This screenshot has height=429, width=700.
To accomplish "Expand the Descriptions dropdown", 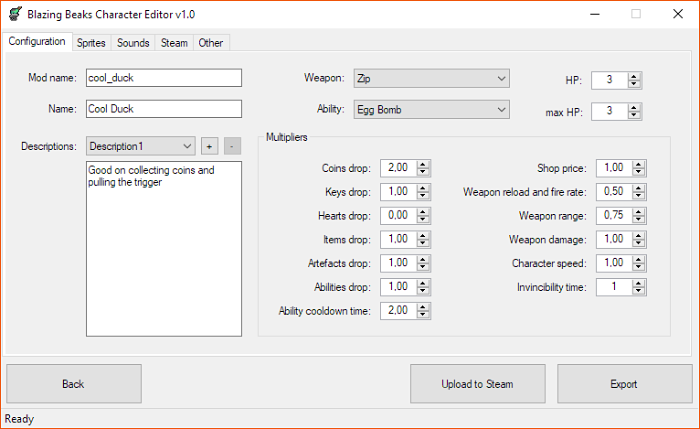I will coord(141,146).
